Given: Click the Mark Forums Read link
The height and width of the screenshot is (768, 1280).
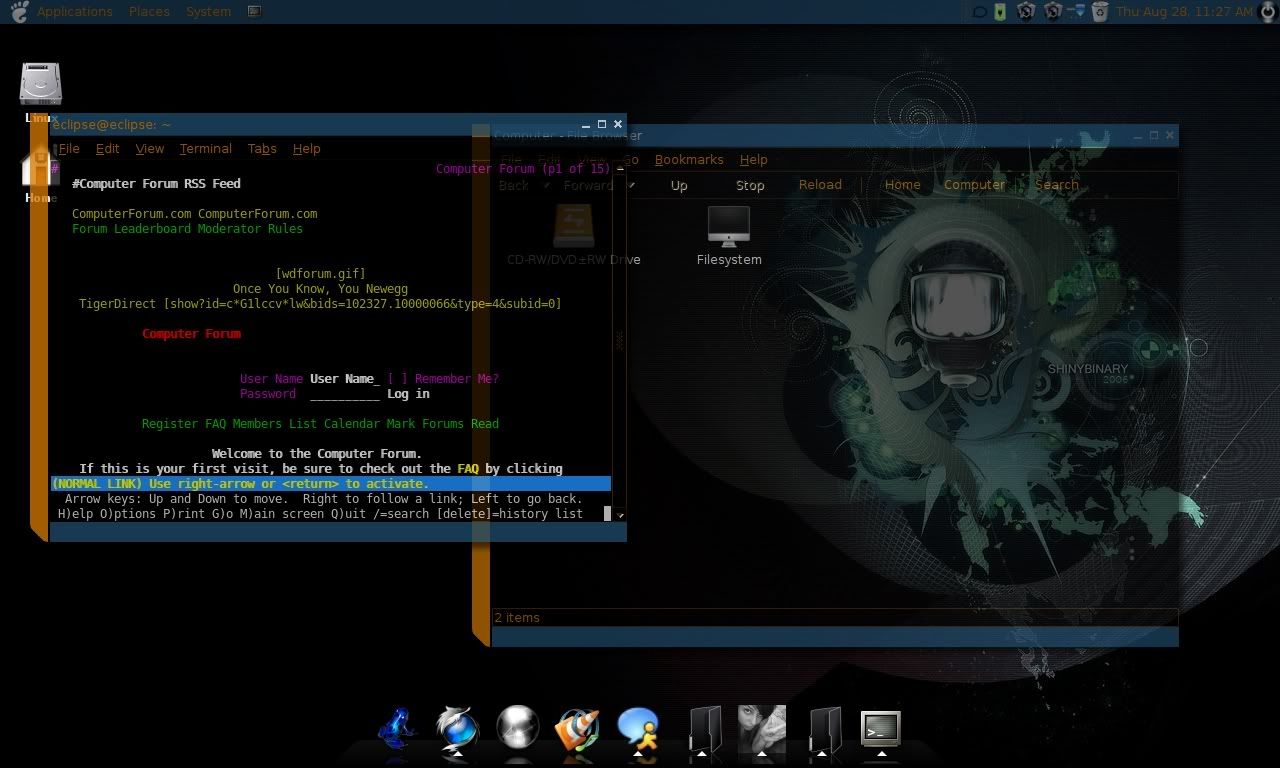Looking at the screenshot, I should point(443,424).
